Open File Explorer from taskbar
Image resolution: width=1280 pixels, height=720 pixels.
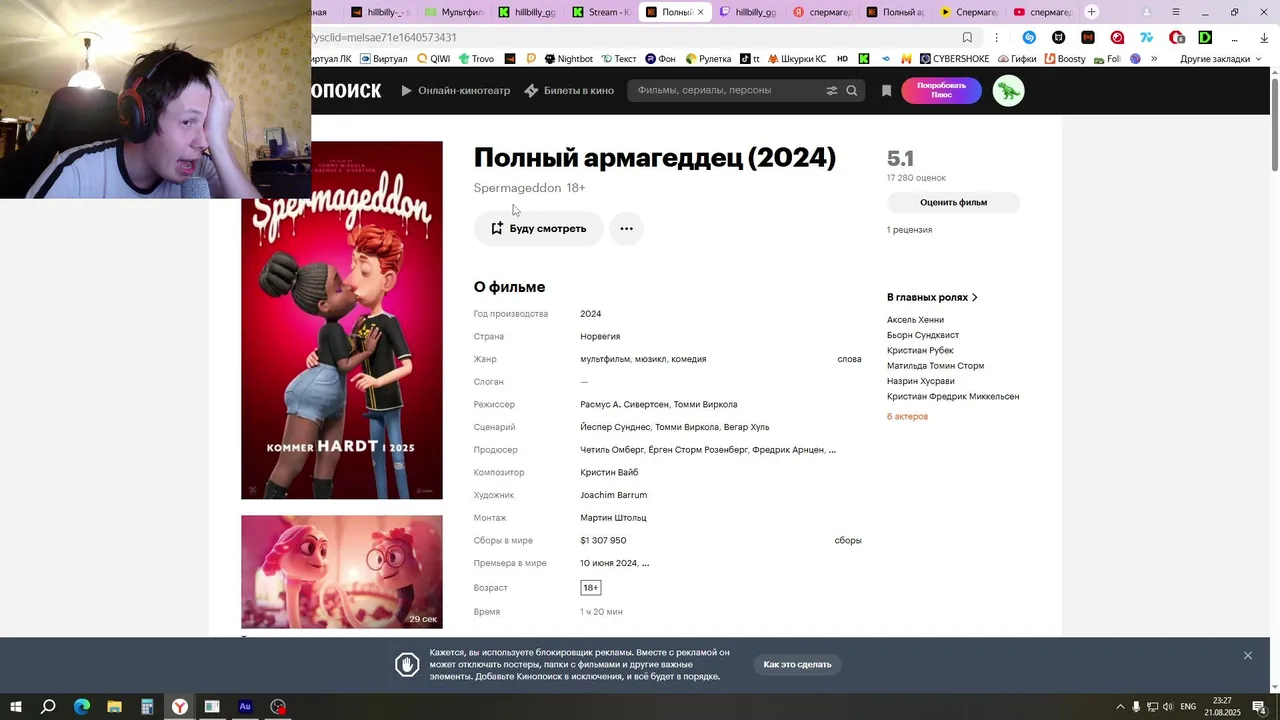pos(114,707)
